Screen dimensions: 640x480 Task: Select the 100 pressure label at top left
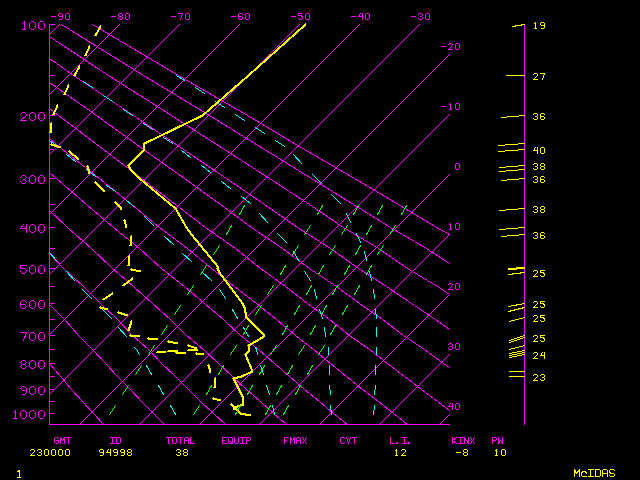click(33, 25)
